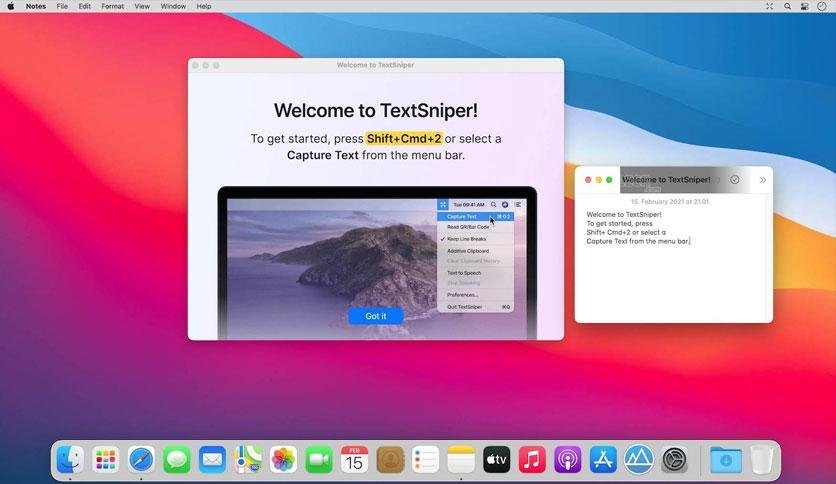Open Spotlight search in the menu bar
This screenshot has width=836, height=484.
pos(788,6)
